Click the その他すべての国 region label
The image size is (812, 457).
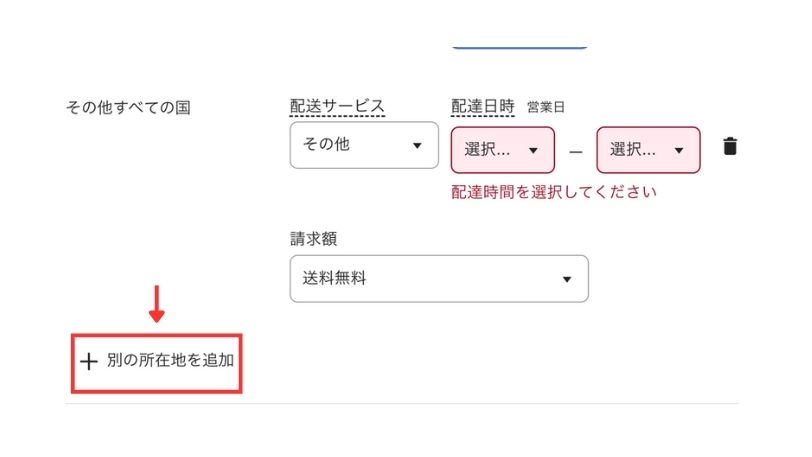(127, 107)
